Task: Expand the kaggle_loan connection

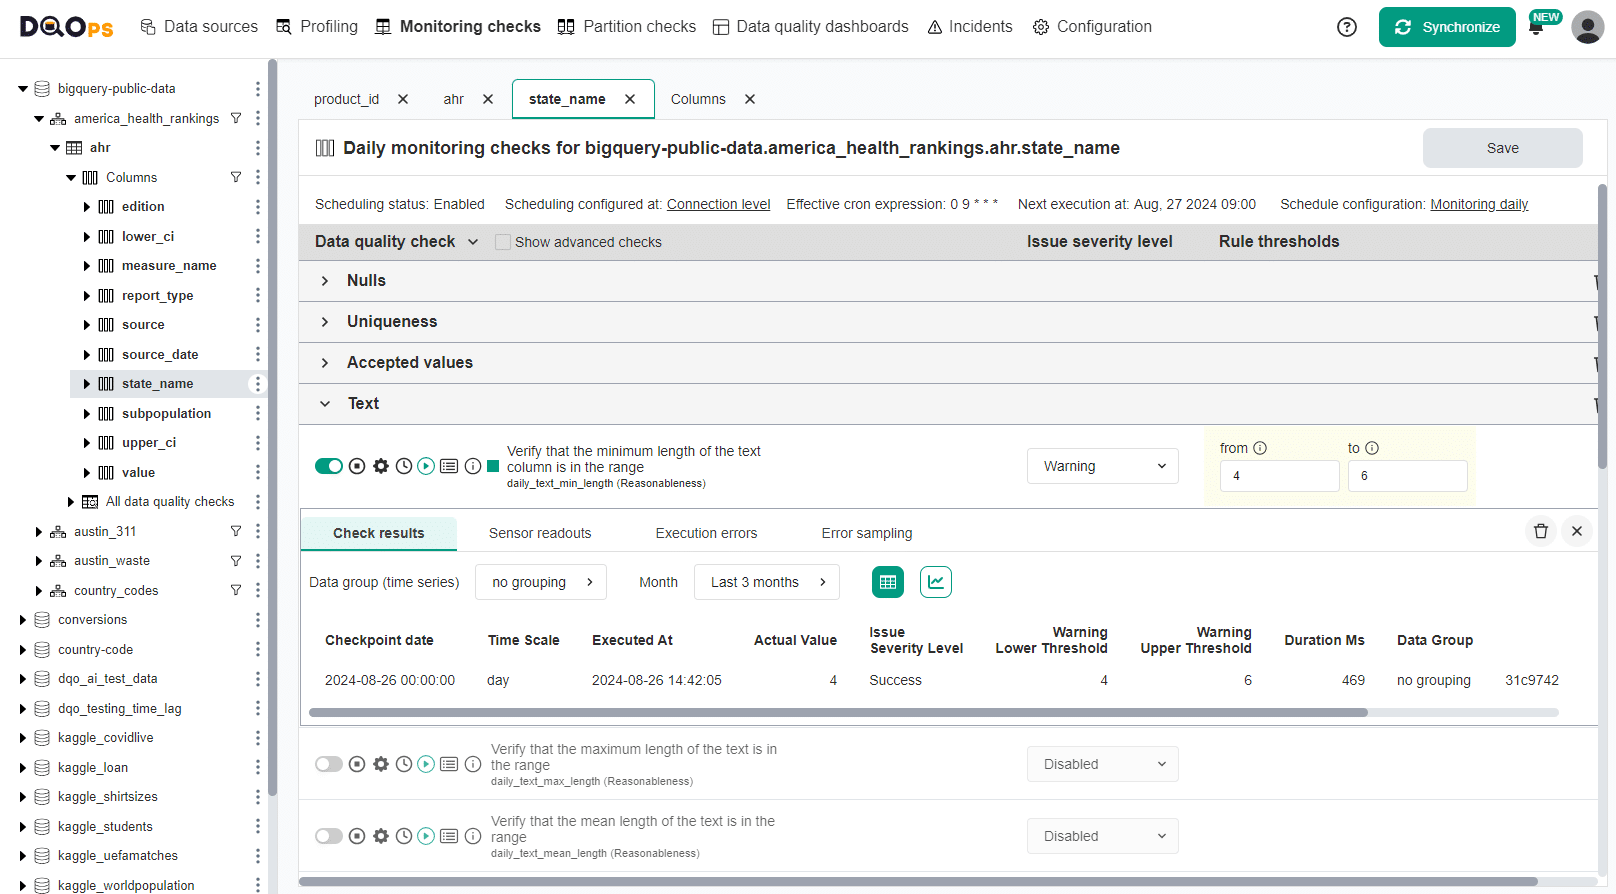Action: click(23, 768)
